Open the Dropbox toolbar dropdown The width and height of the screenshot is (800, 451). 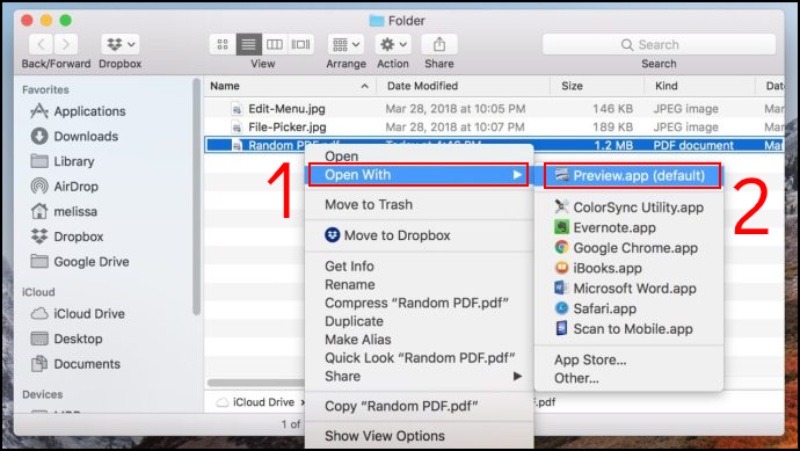(120, 45)
